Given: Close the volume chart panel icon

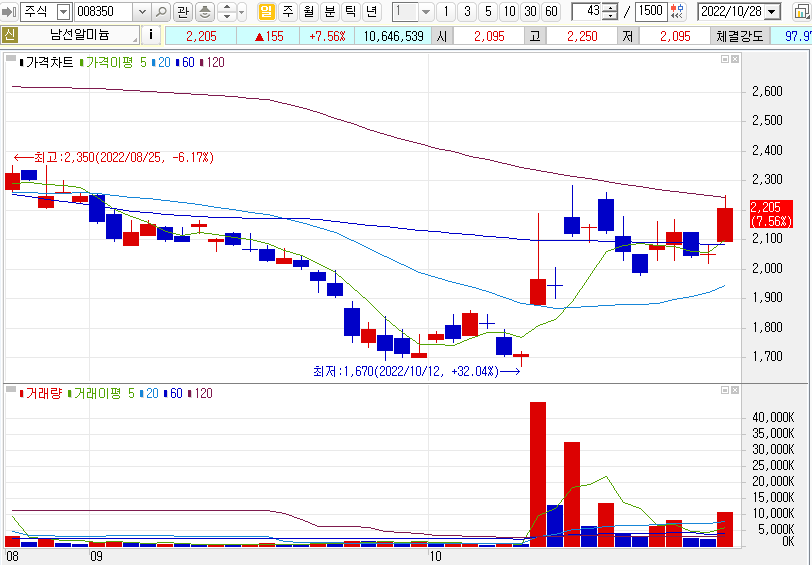Looking at the screenshot, I should (735, 390).
